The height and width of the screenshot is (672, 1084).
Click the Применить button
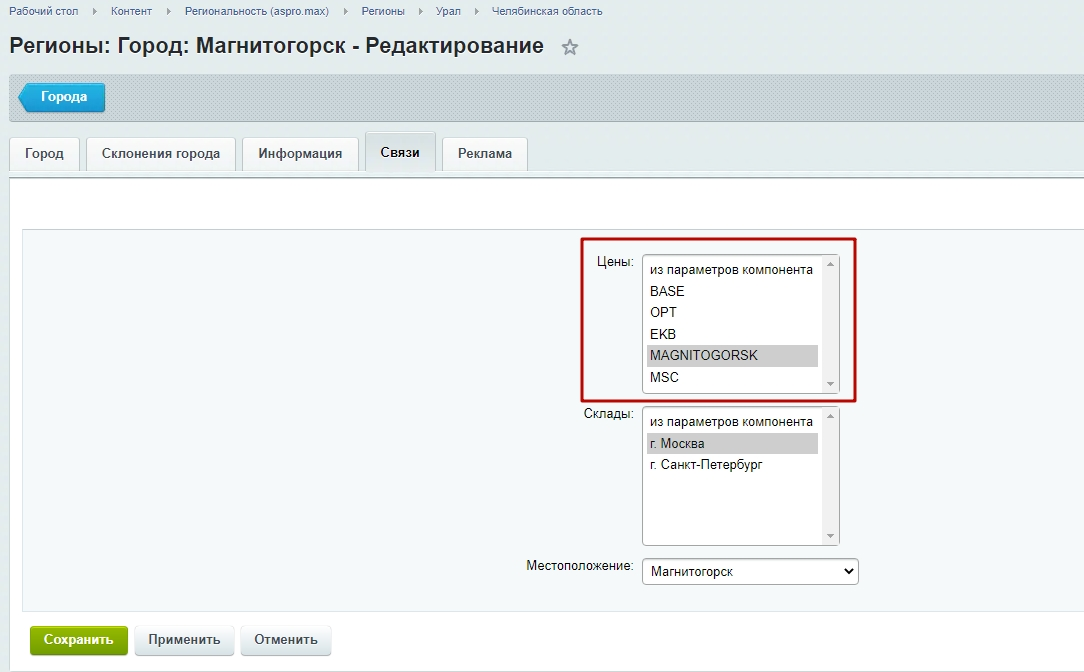[184, 640]
